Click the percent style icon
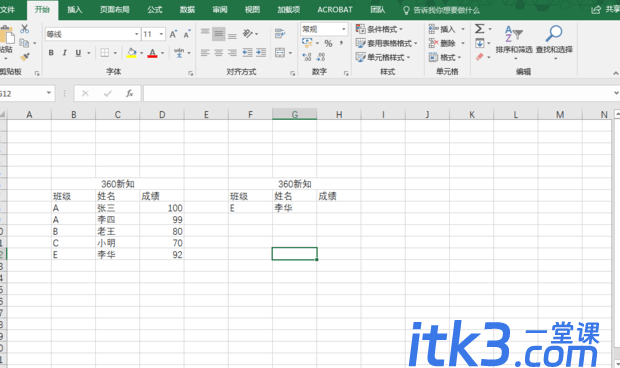620x368 pixels. [x=328, y=43]
